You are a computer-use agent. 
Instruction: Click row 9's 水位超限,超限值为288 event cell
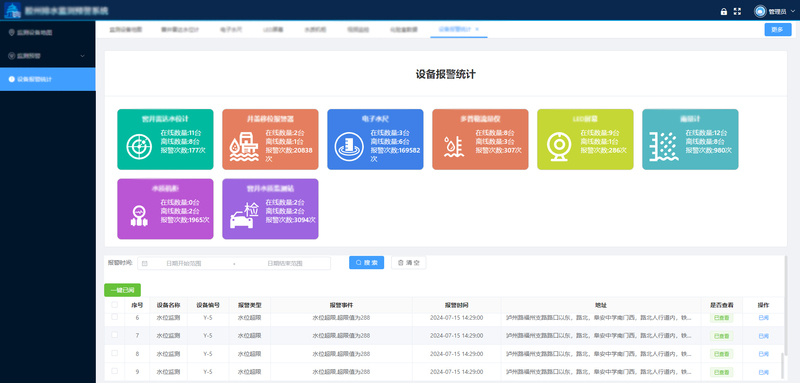(341, 372)
